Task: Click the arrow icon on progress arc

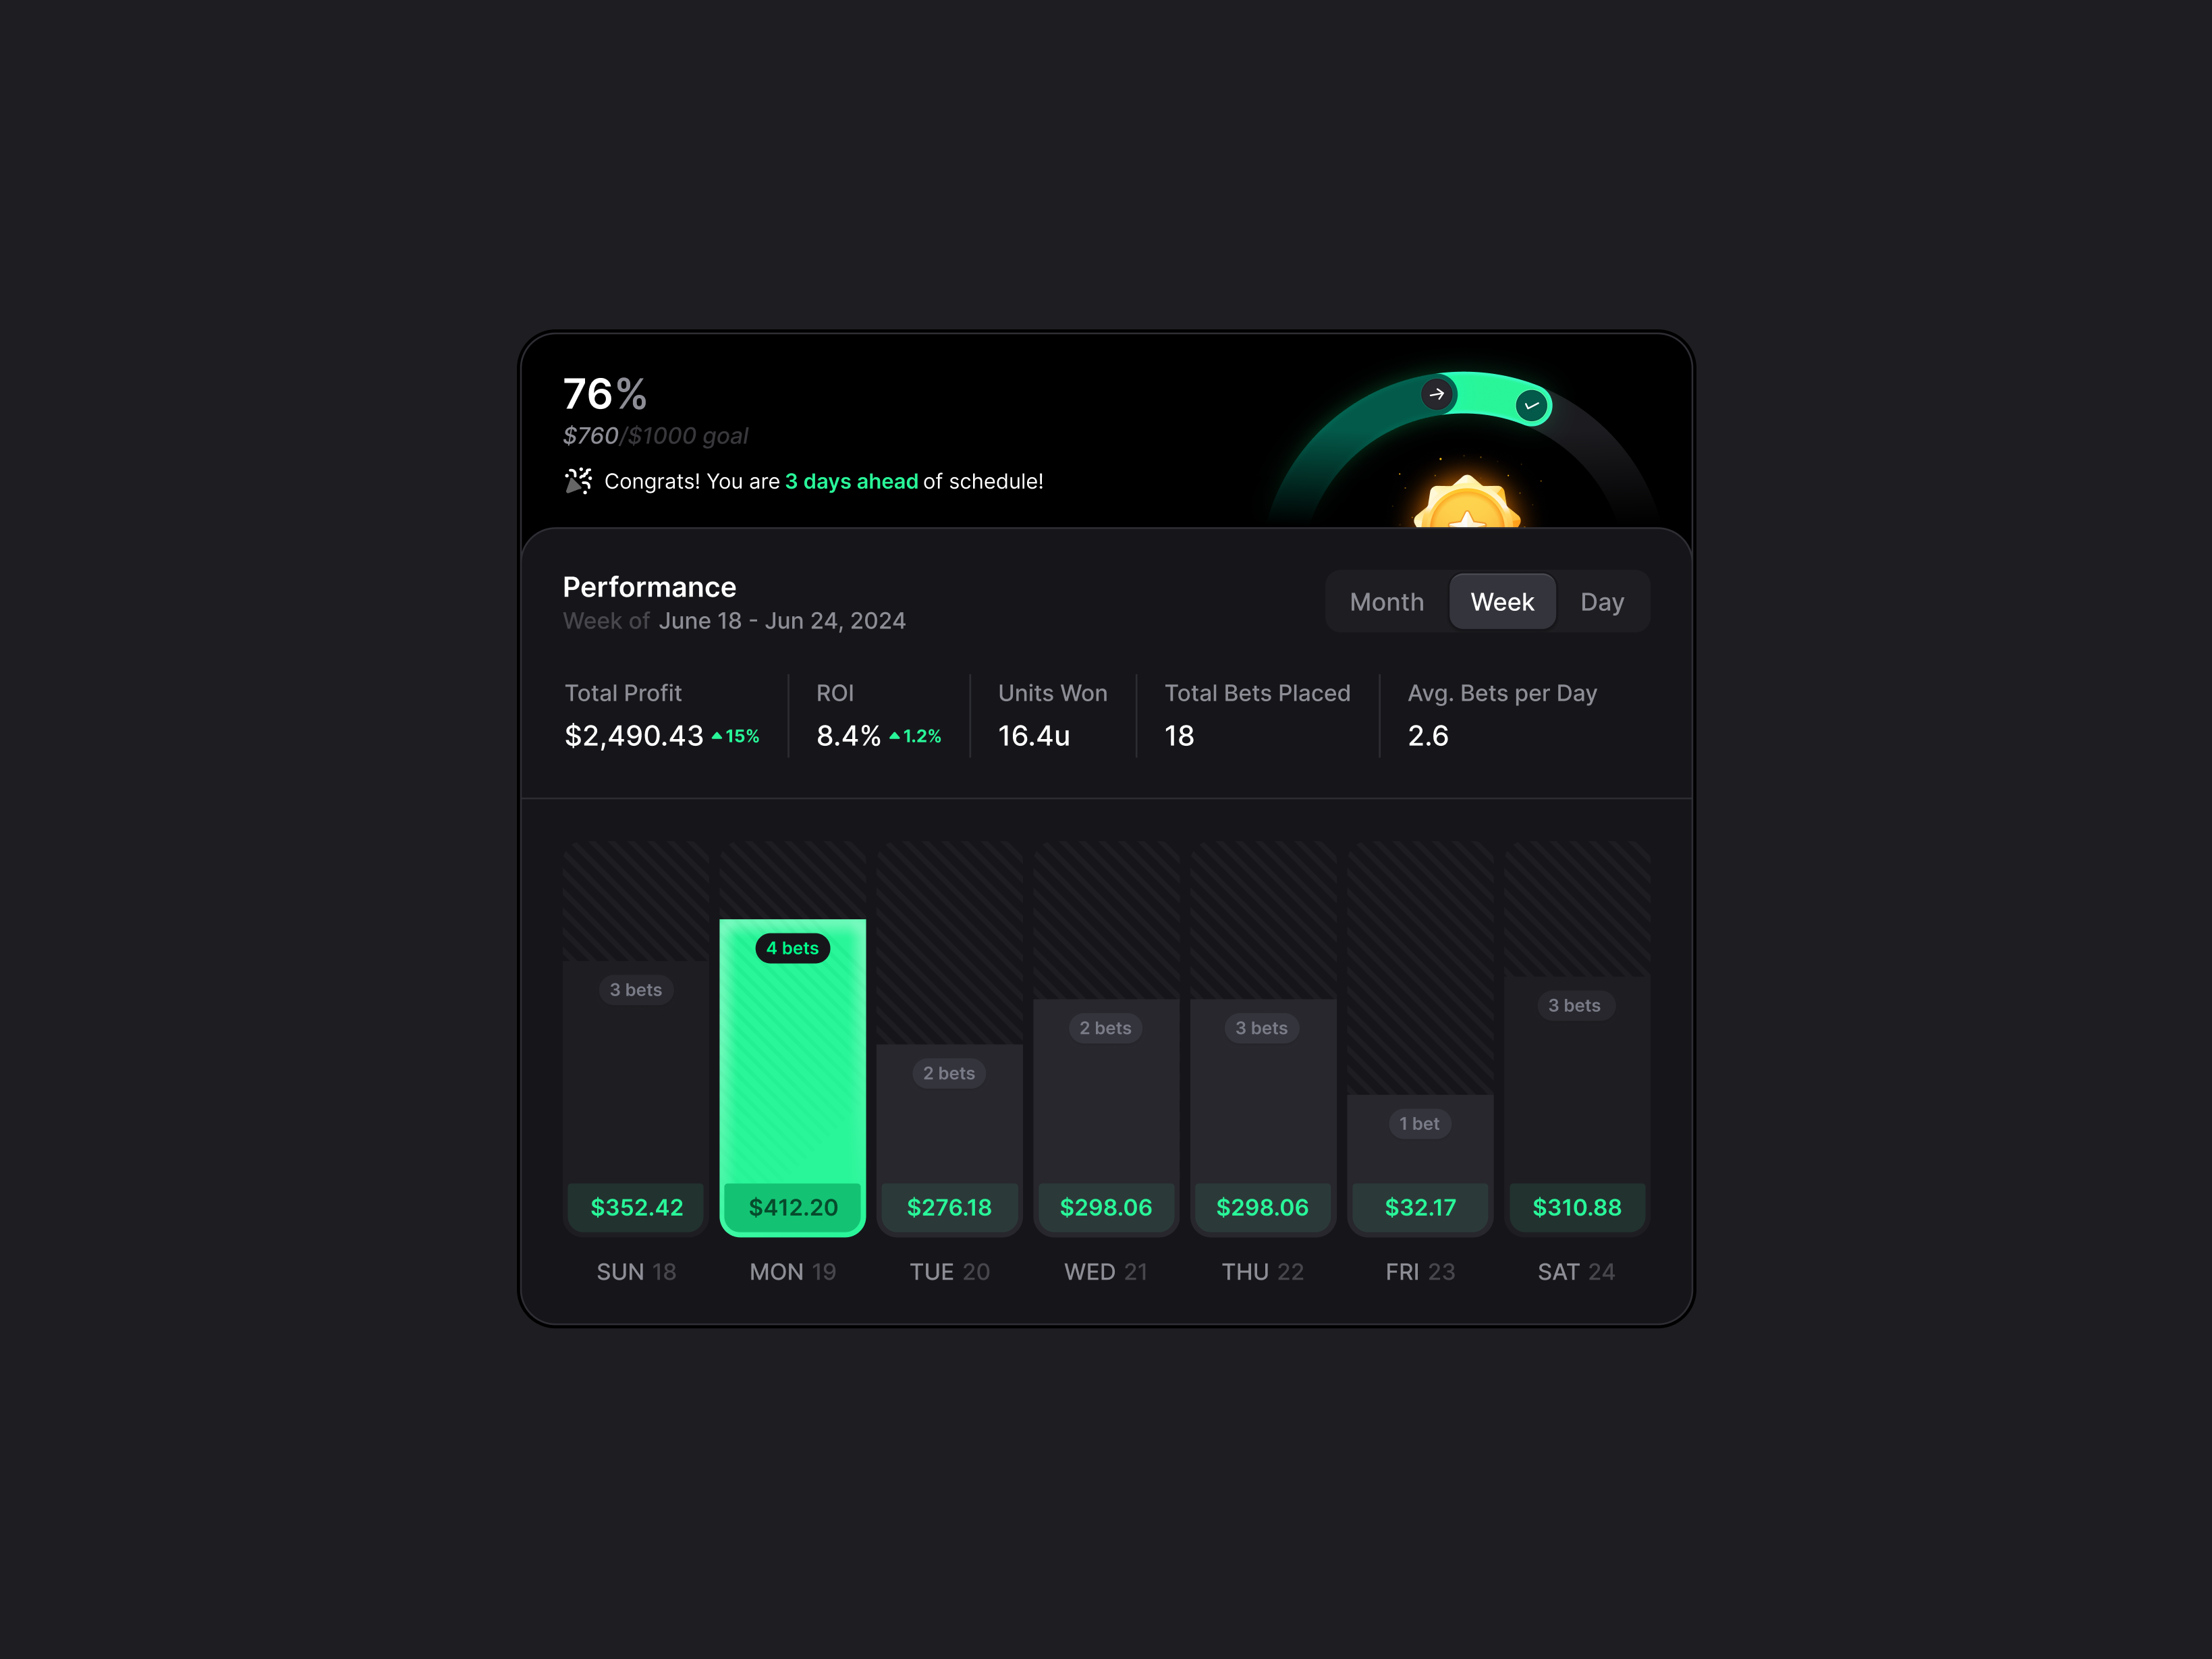Action: [x=1436, y=394]
